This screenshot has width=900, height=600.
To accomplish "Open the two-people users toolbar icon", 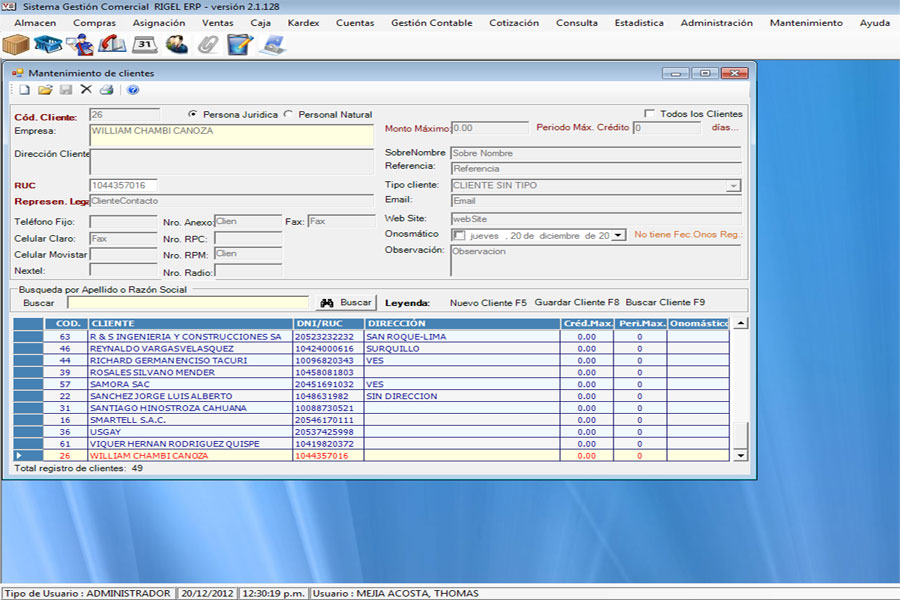I will pyautogui.click(x=177, y=44).
